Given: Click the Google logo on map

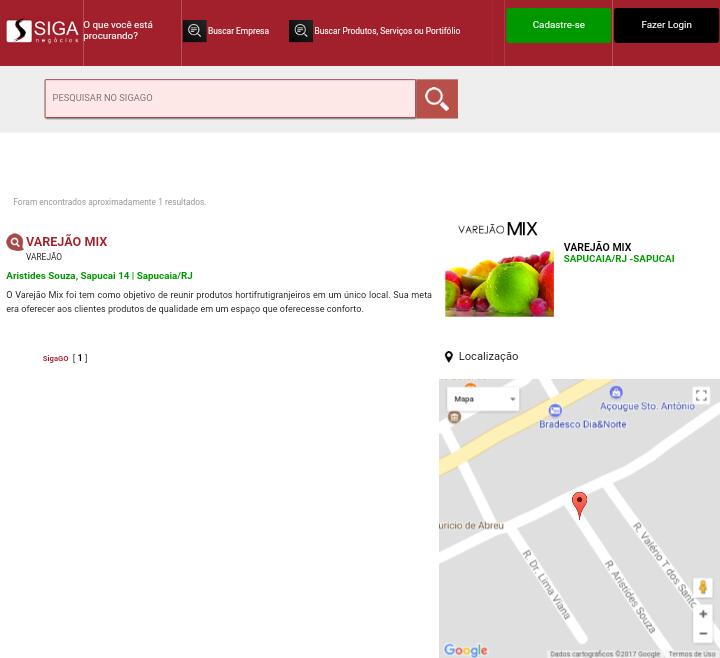Looking at the screenshot, I should [x=466, y=650].
